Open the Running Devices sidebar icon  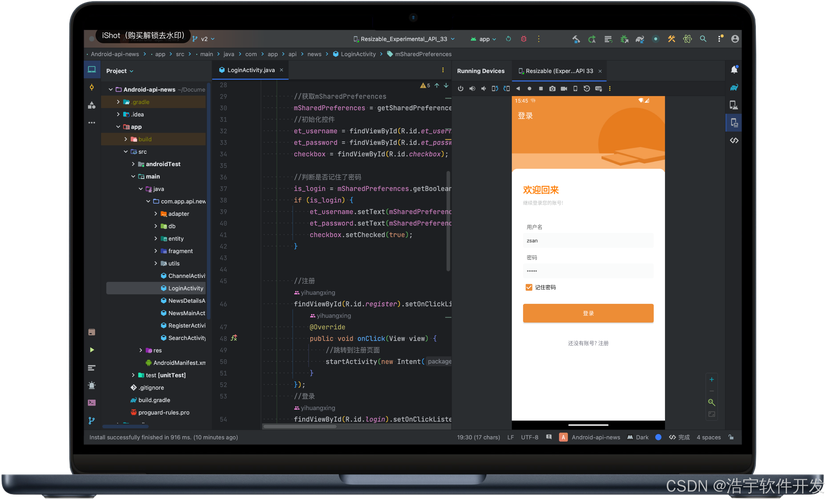[734, 122]
